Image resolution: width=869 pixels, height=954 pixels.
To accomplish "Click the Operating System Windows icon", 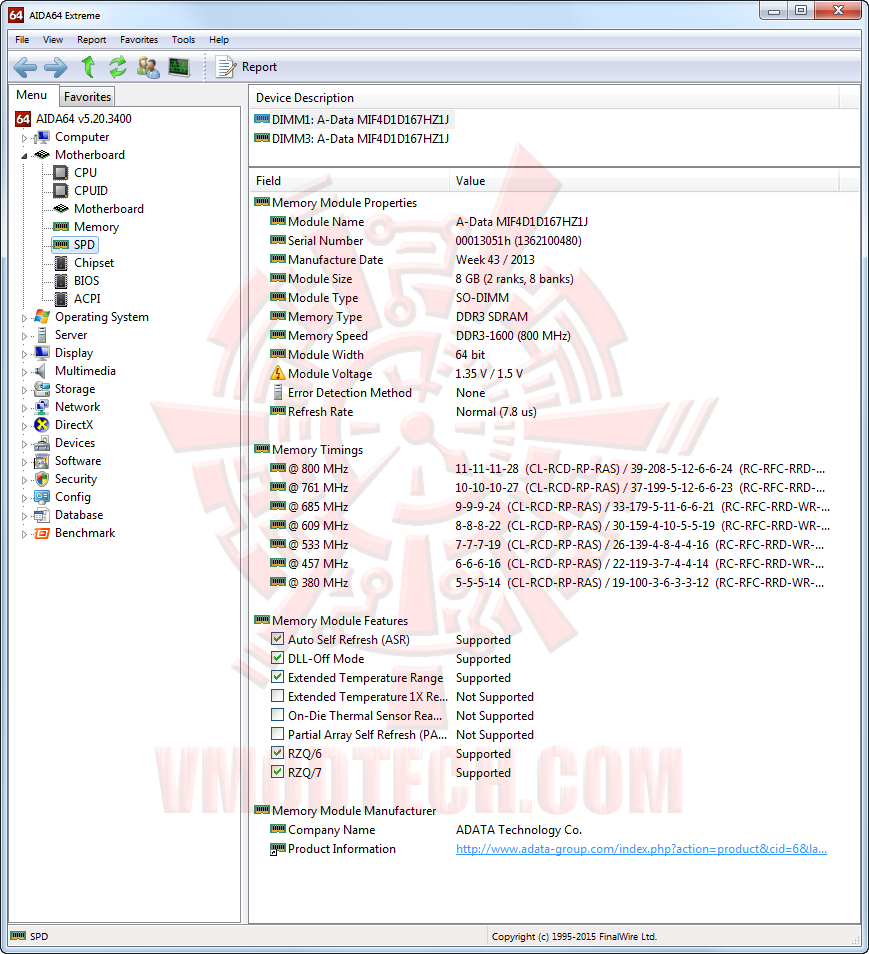I will 42,317.
